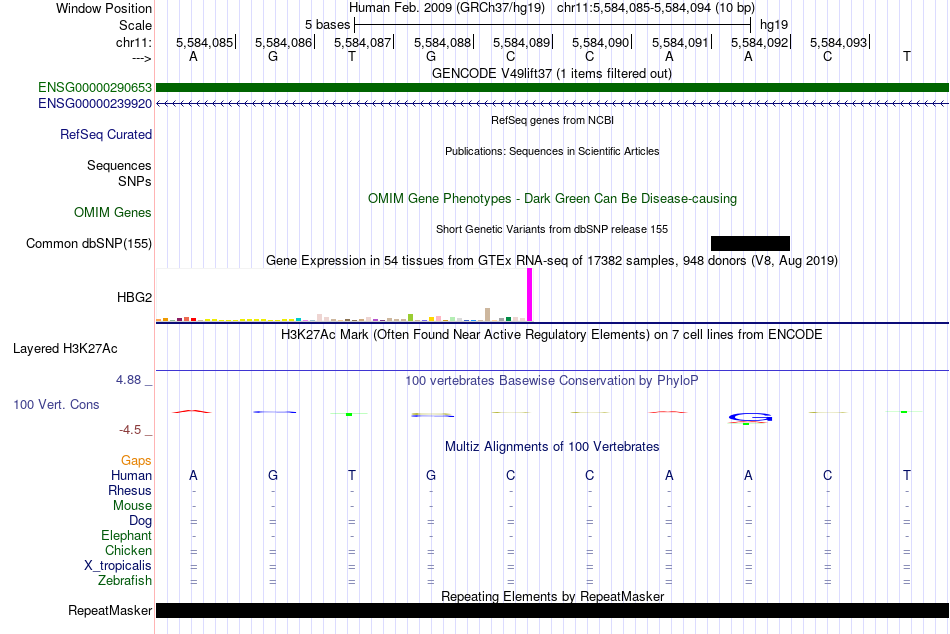Click the RepeatMasker track label
The width and height of the screenshot is (950, 634).
[x=110, y=610]
